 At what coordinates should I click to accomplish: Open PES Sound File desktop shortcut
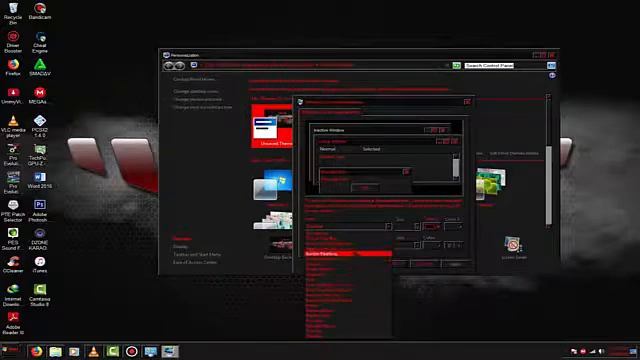[13, 239]
